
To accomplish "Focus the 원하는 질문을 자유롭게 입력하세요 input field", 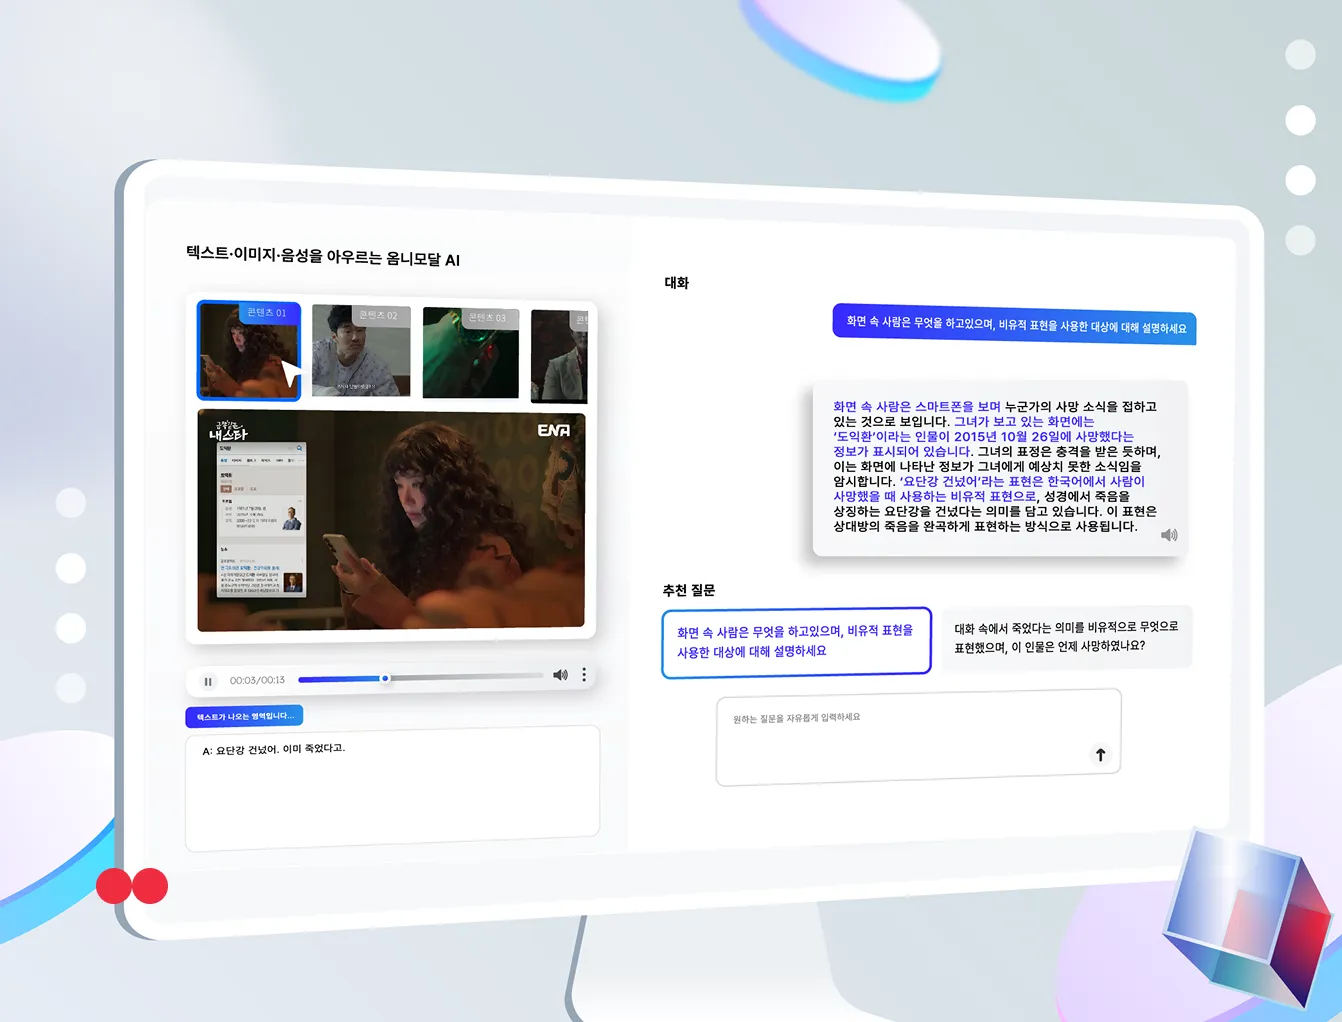I will click(x=918, y=737).
